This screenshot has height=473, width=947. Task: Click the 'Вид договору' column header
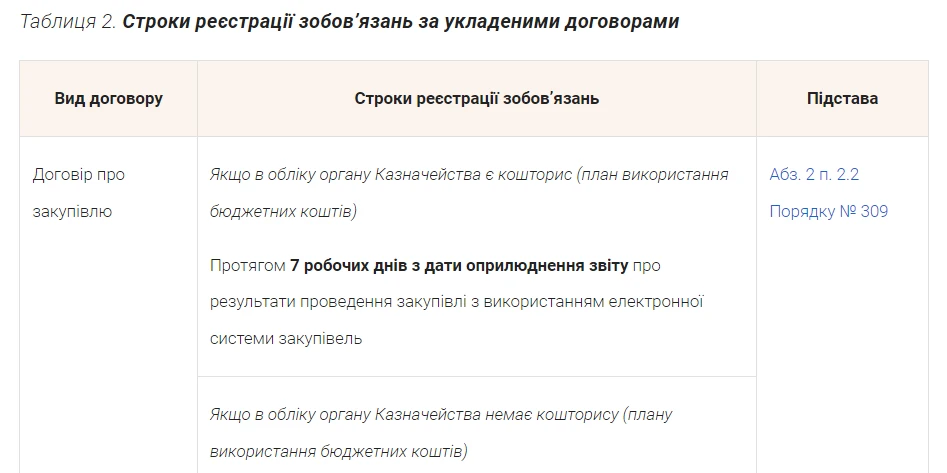(x=108, y=99)
